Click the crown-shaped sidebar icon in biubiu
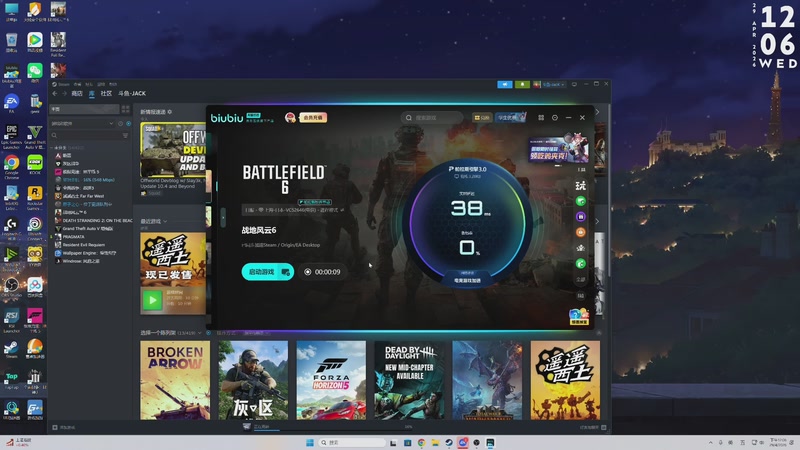 coord(581,248)
